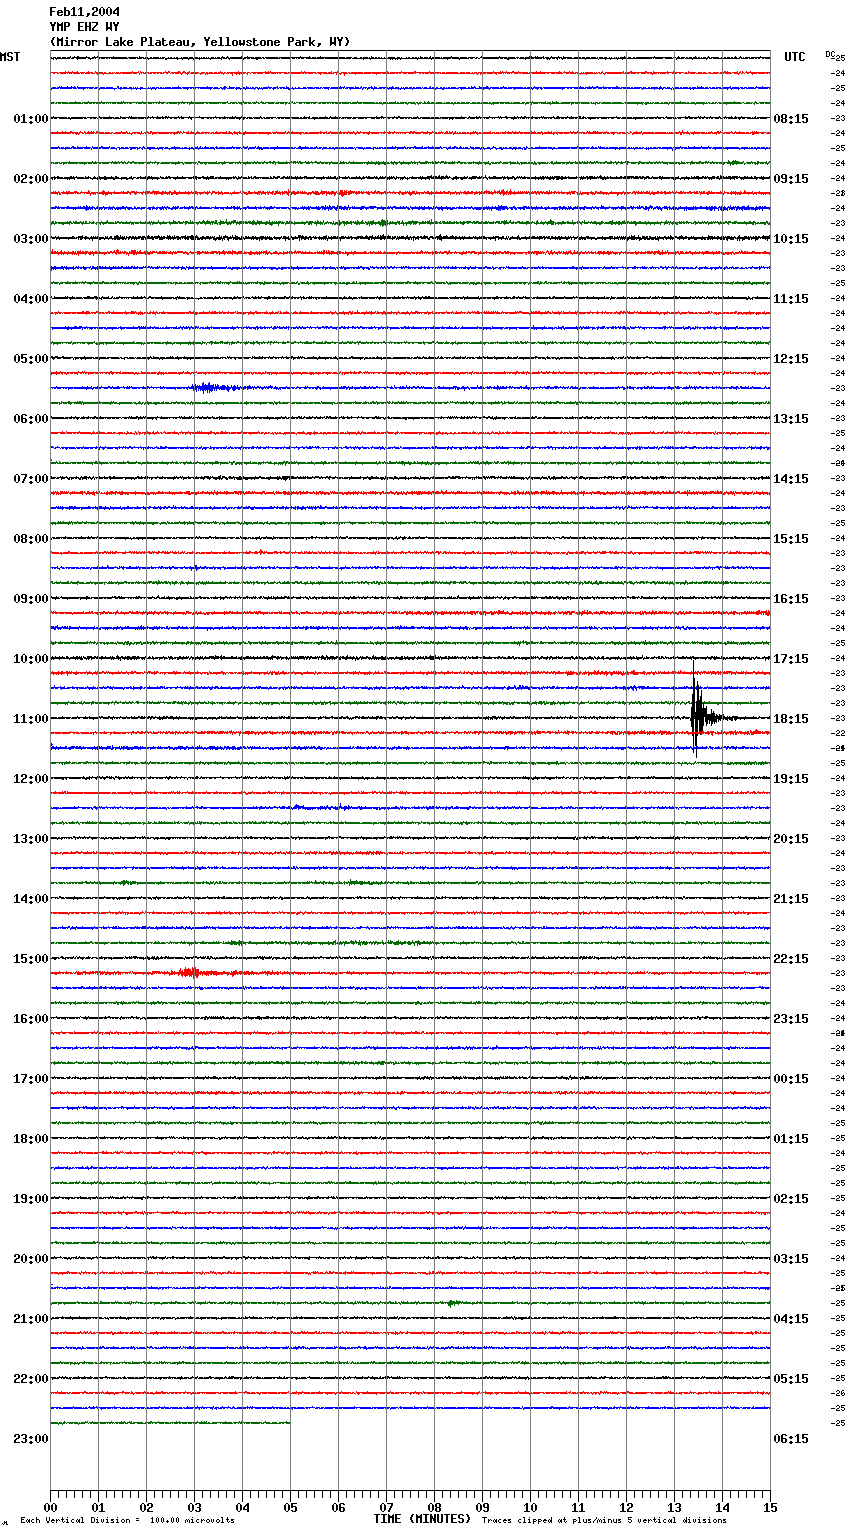This screenshot has height=1534, width=850.
Task: Click the '14:00' MST time label
Action: (31, 899)
